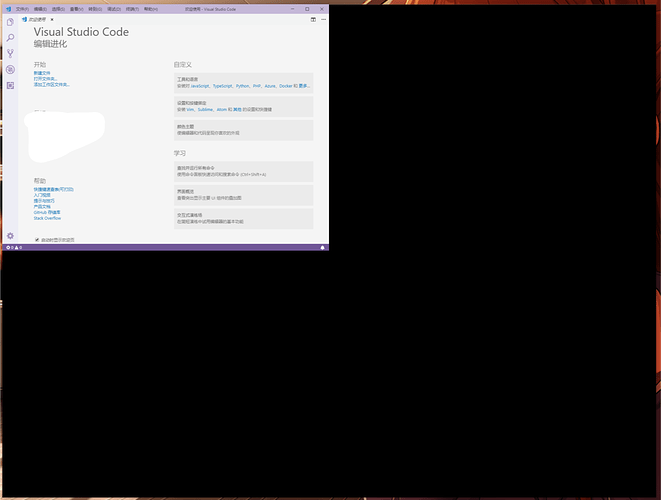This screenshot has height=500, width=661.
Task: Click the Add Workspace Folder link
Action: click(52, 85)
